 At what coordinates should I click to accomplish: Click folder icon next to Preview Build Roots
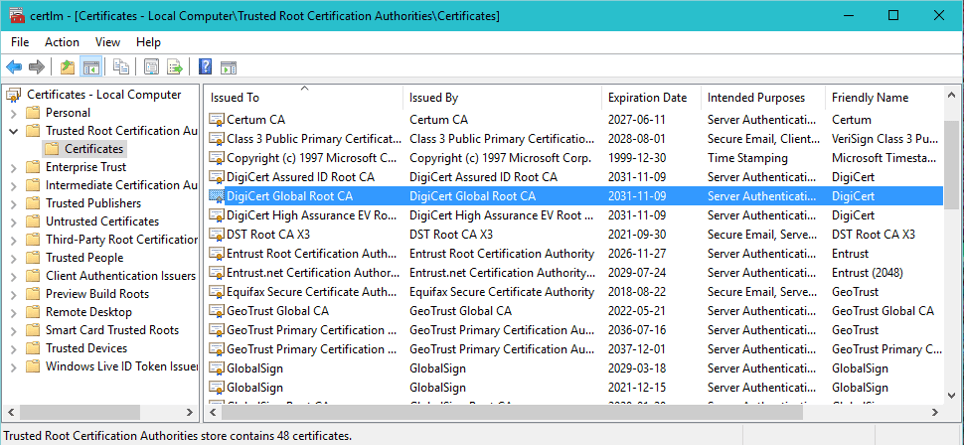(34, 294)
